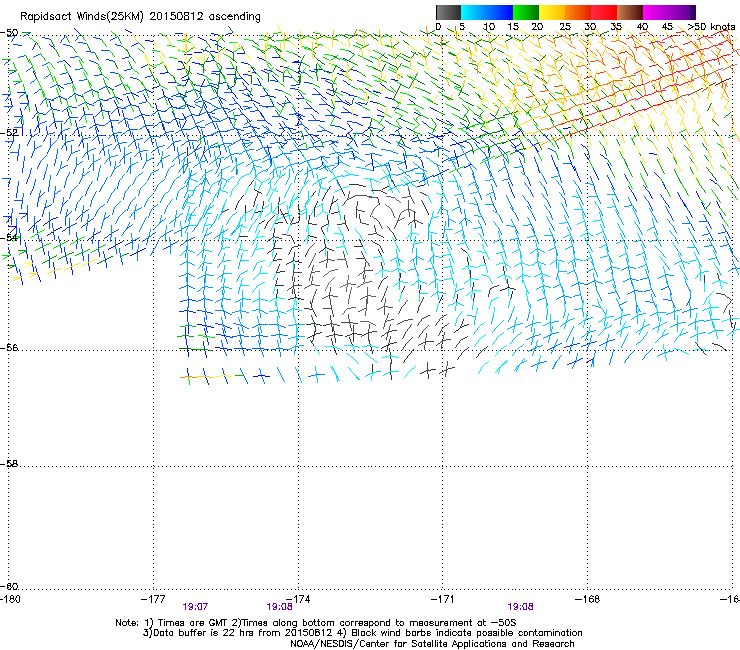Click the 45 legend tick label

tap(667, 27)
